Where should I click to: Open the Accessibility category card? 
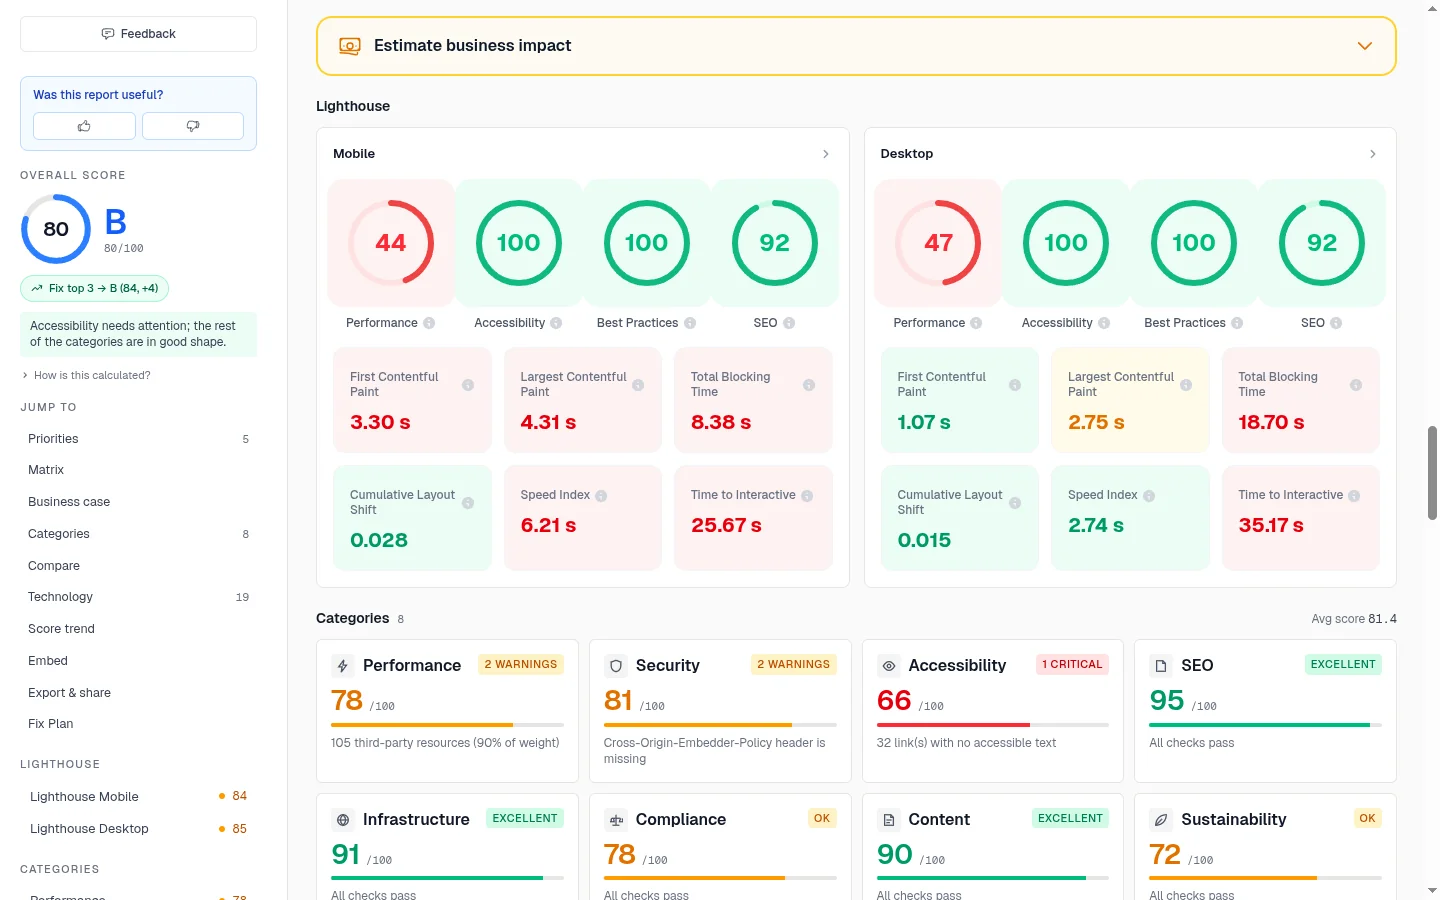(993, 711)
